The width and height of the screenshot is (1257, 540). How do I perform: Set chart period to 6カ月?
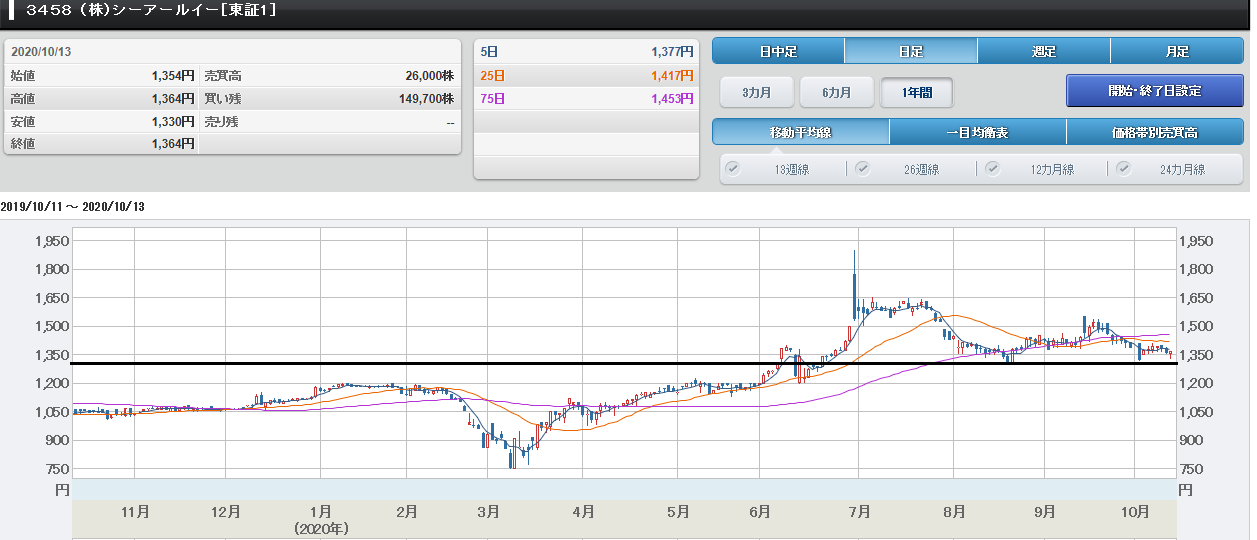(837, 92)
